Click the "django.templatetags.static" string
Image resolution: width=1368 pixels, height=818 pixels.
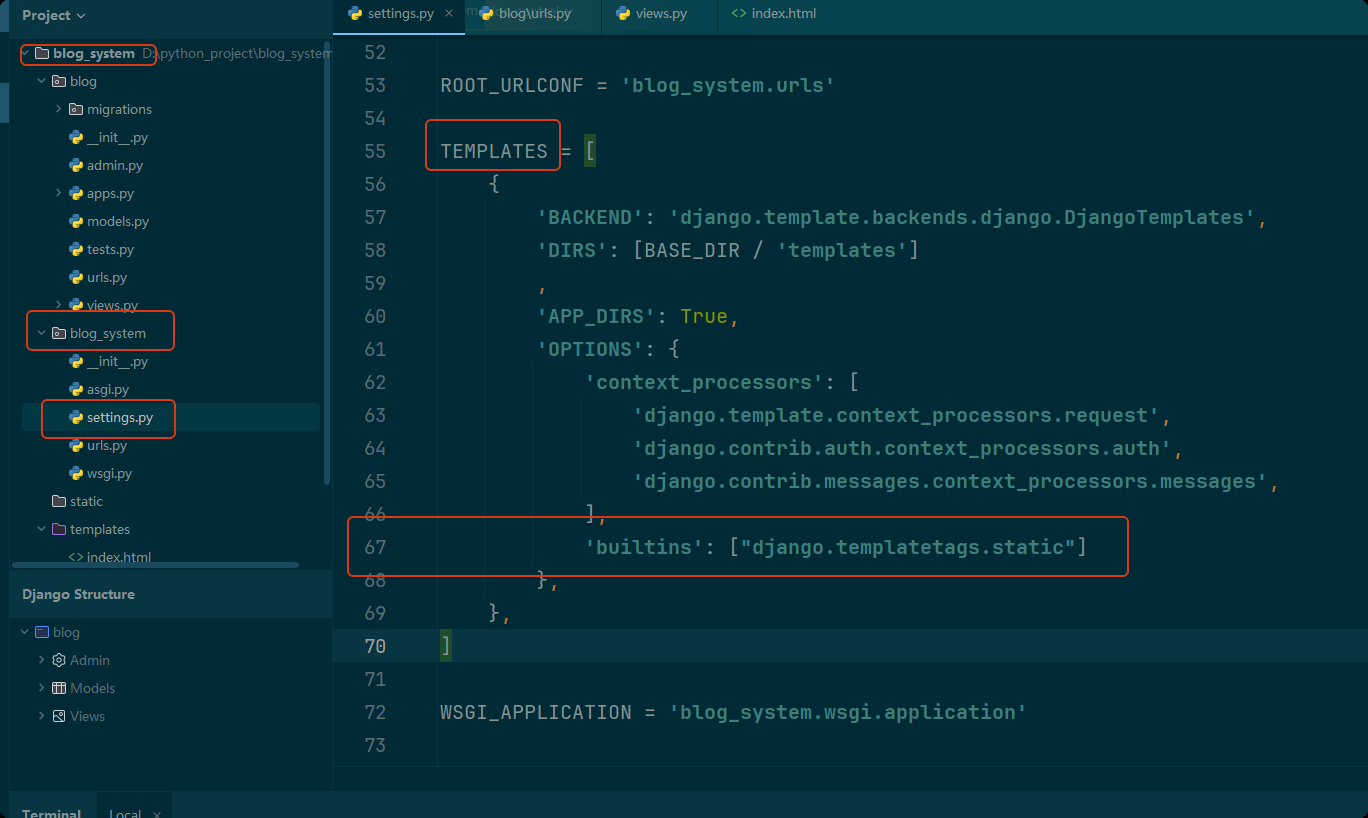point(908,547)
